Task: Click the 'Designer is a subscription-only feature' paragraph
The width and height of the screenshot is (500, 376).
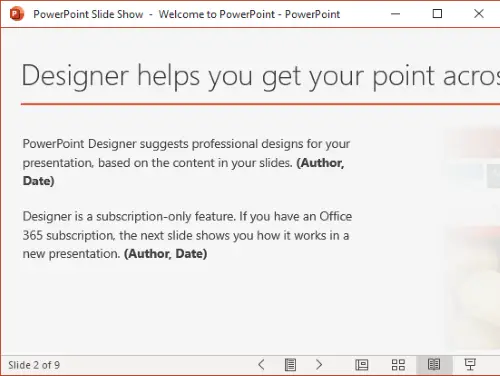Action: click(187, 235)
